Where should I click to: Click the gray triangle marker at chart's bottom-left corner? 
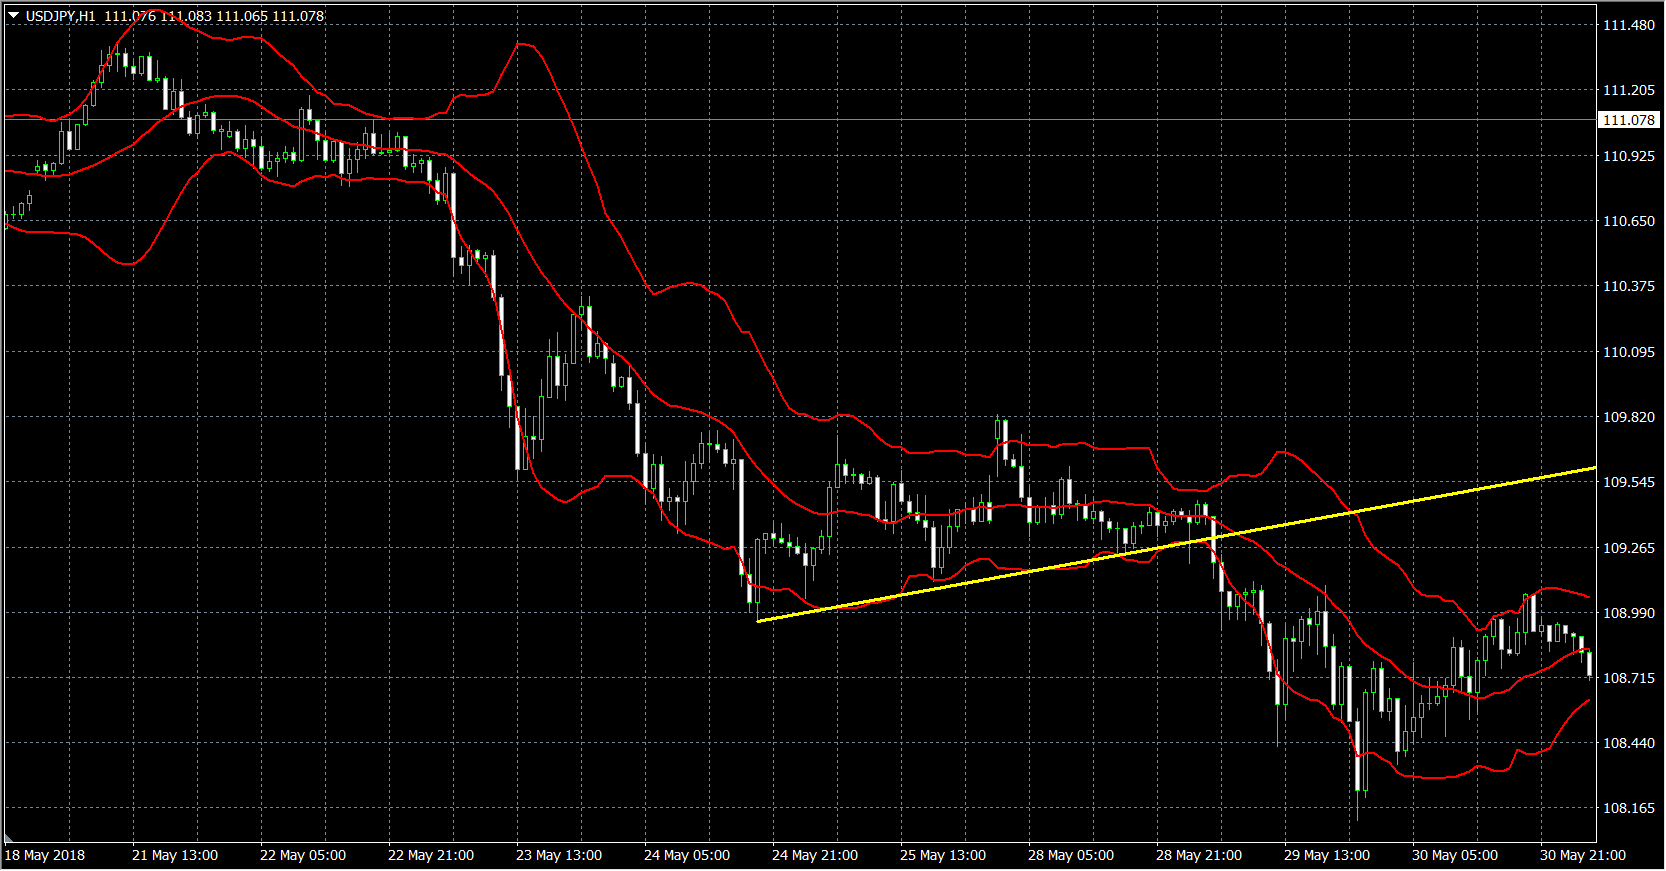10,838
